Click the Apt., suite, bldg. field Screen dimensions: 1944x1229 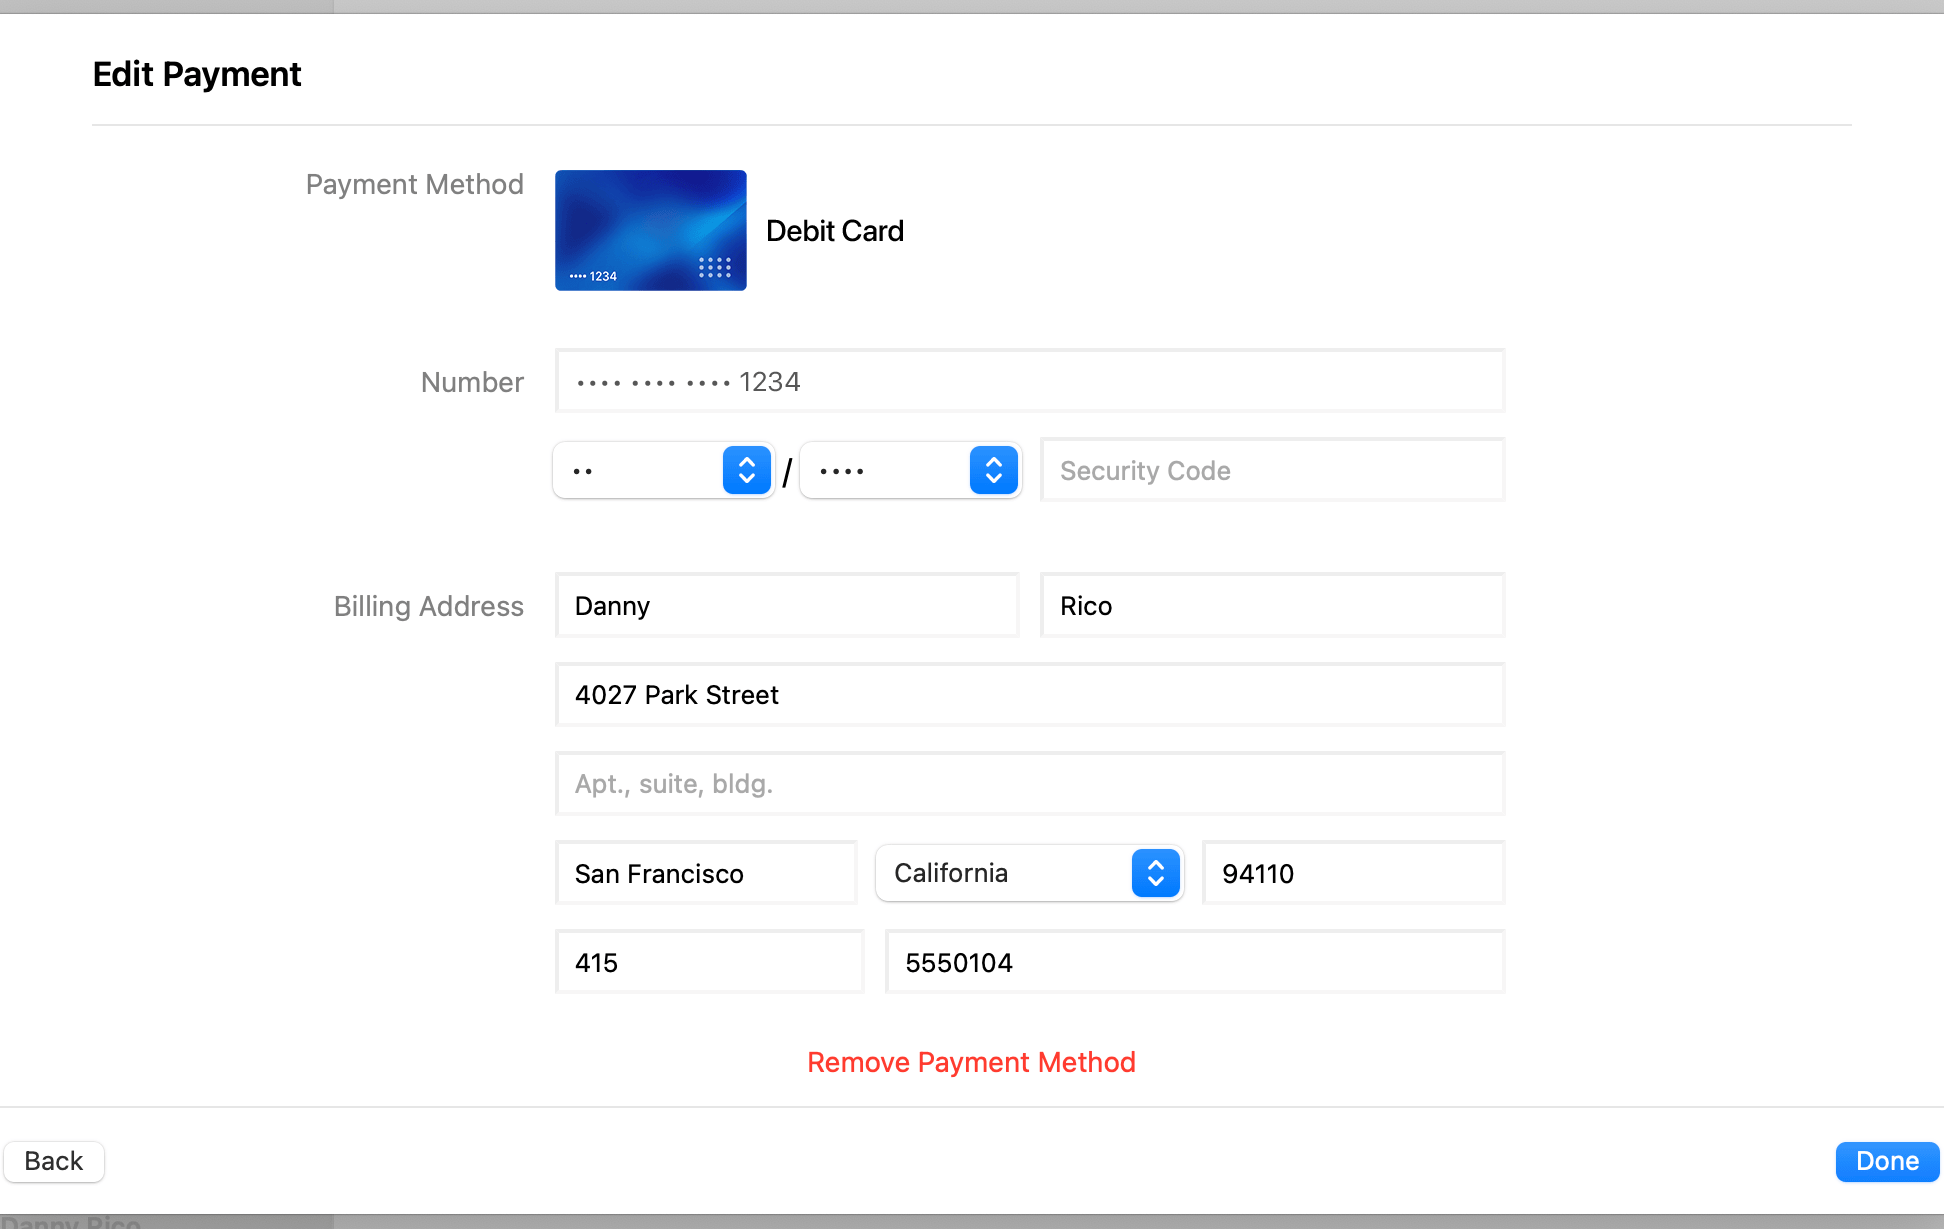click(x=1030, y=783)
